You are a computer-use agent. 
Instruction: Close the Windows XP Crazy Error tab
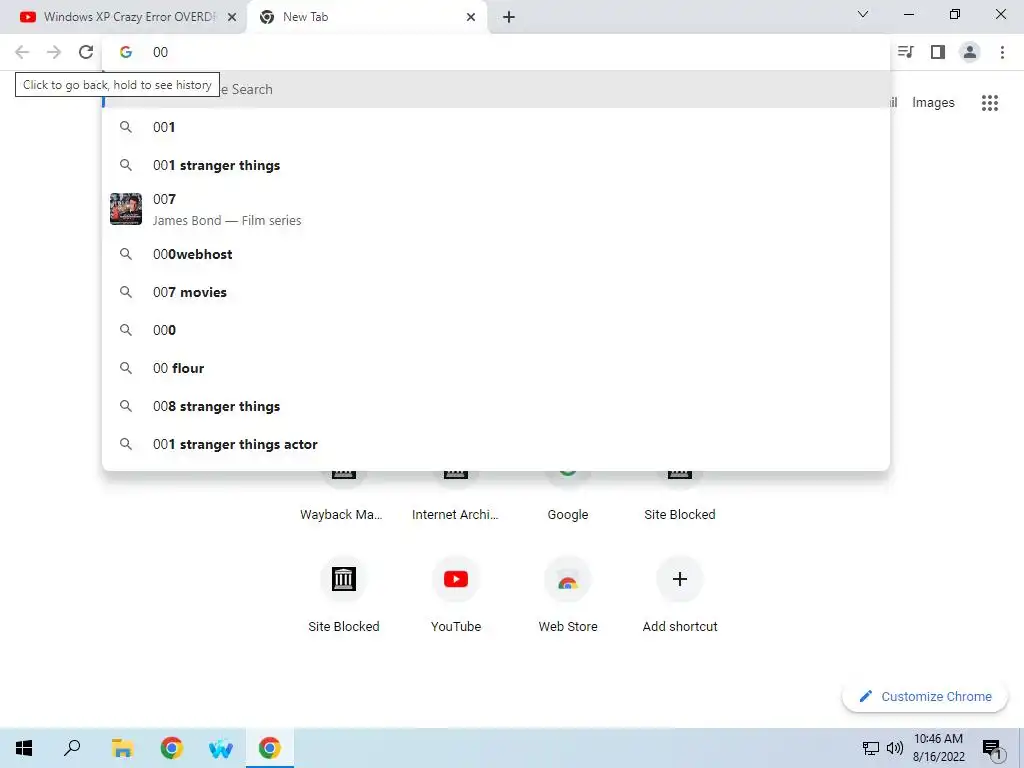click(x=231, y=17)
